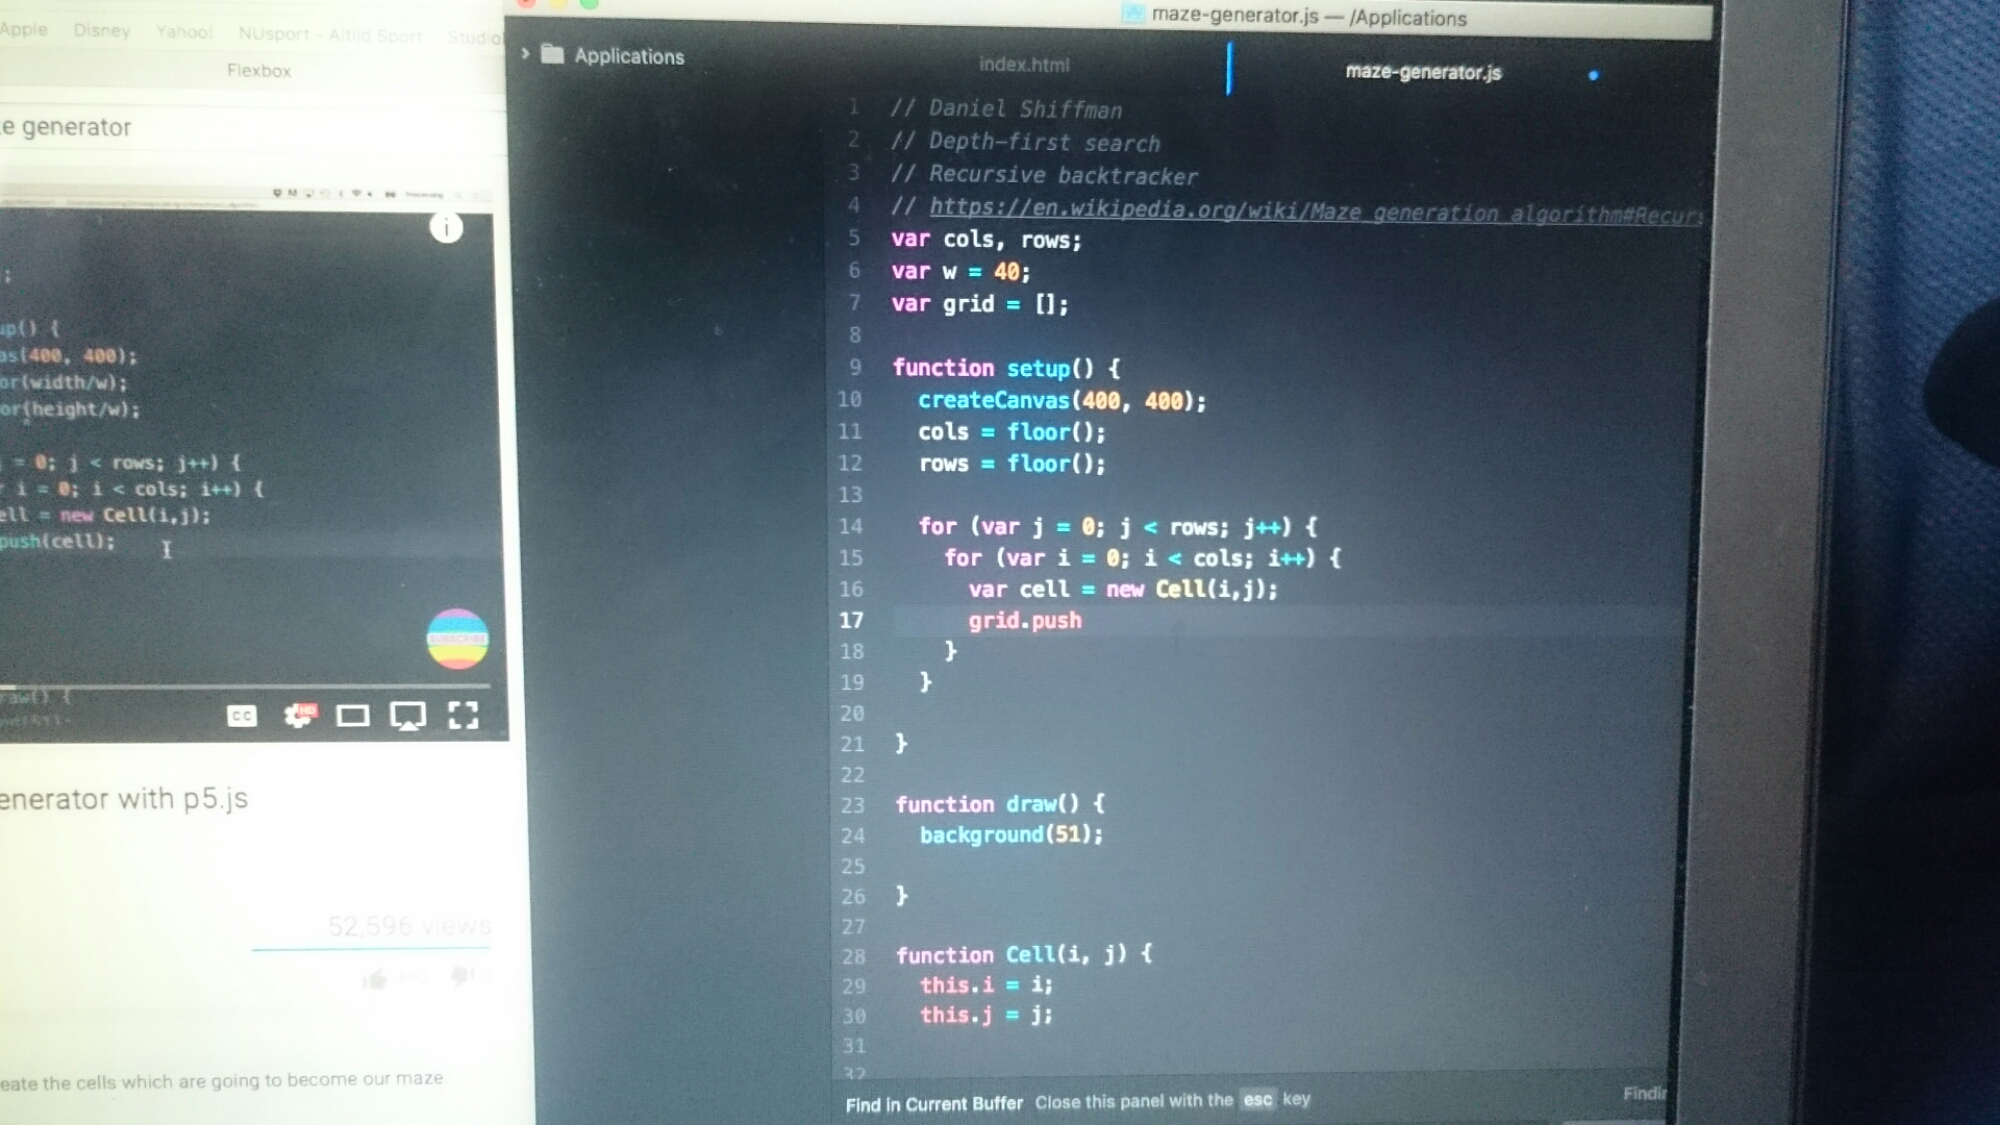Click the rainbow Subscribe watermark
The image size is (2000, 1125).
tap(457, 639)
